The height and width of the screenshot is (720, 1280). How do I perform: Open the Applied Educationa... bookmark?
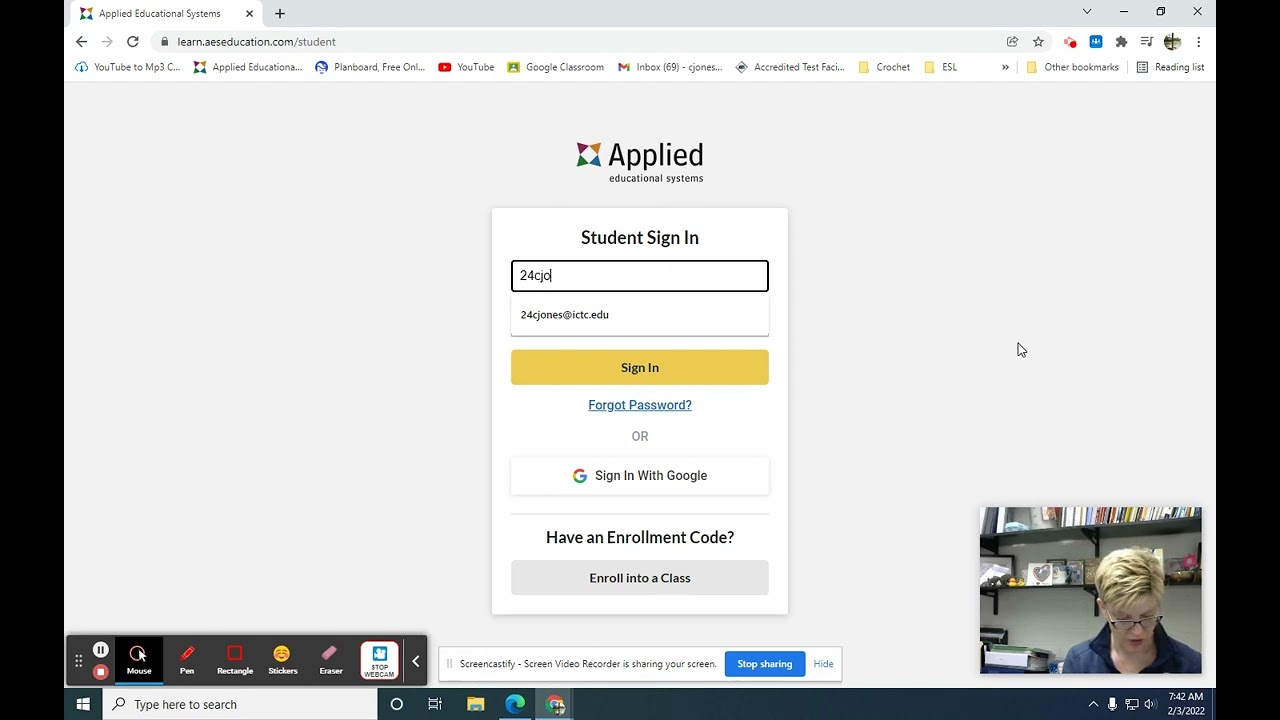[x=248, y=67]
